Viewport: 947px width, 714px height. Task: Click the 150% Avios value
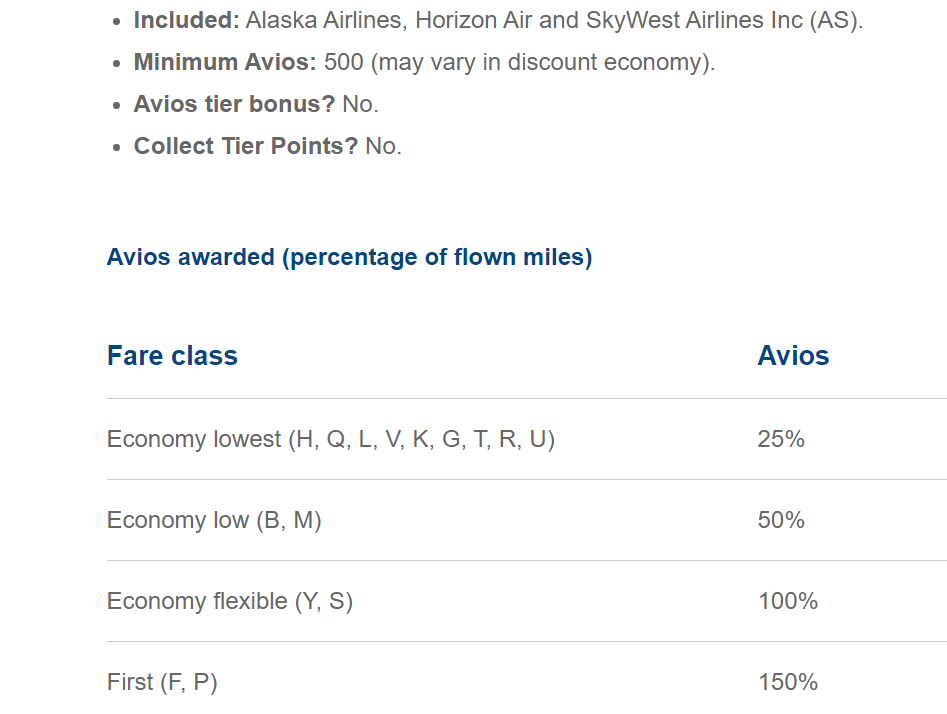[x=788, y=682]
